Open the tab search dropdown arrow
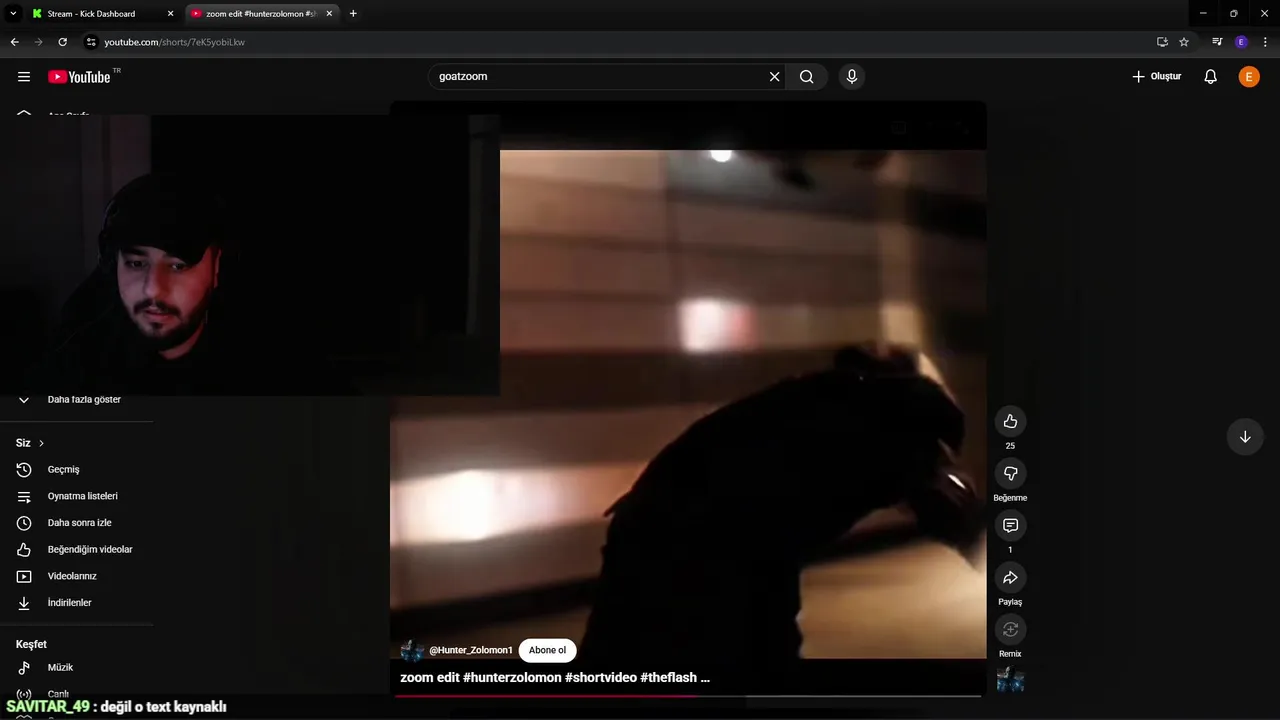Viewport: 1280px width, 720px height. (x=13, y=14)
